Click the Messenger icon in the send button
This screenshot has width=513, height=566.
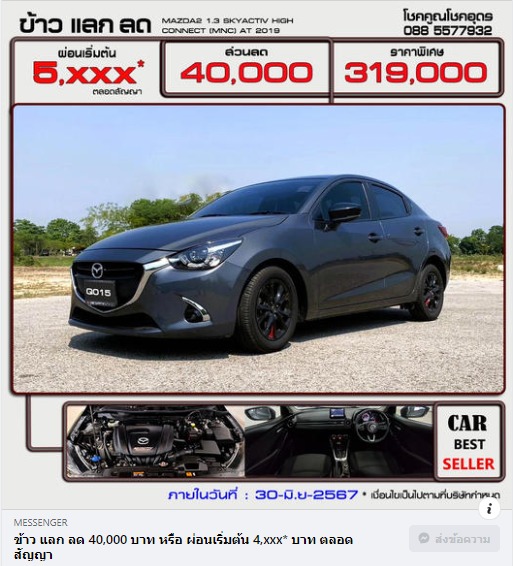point(424,538)
